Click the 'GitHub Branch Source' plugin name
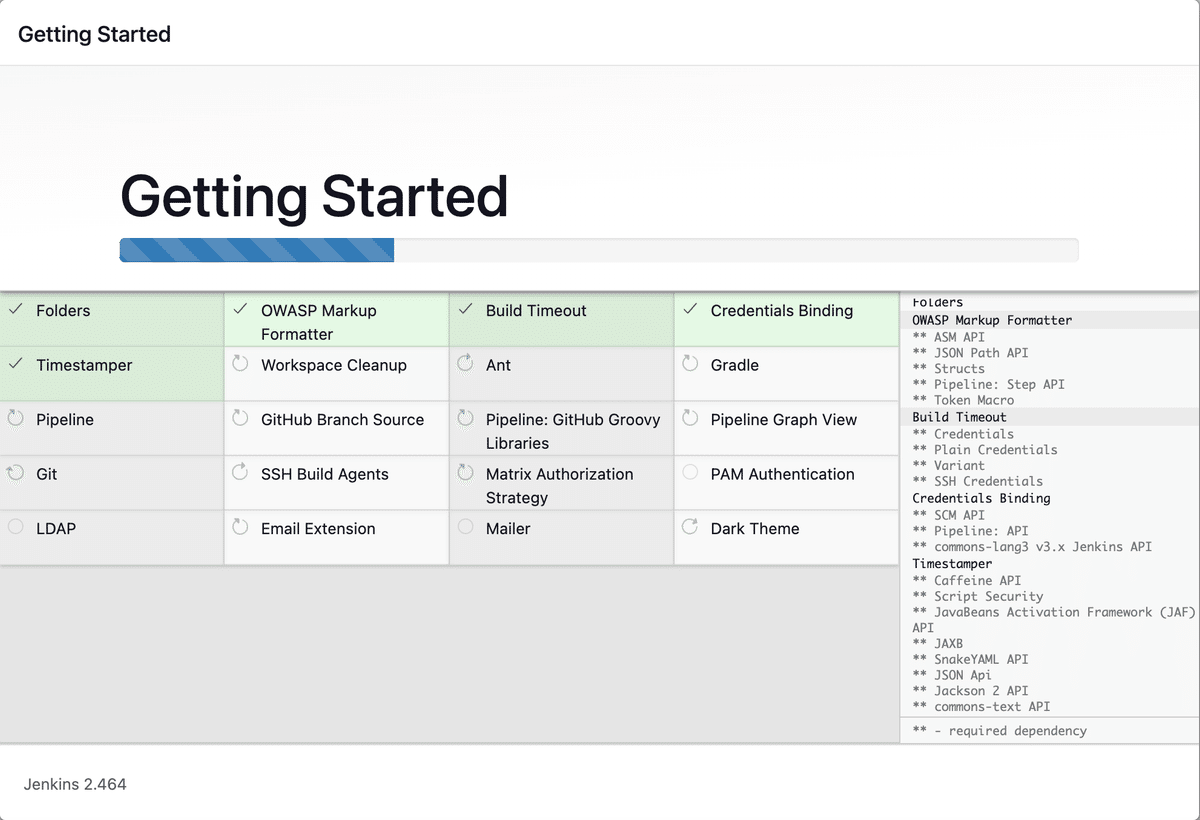Image resolution: width=1200 pixels, height=820 pixels. (343, 420)
